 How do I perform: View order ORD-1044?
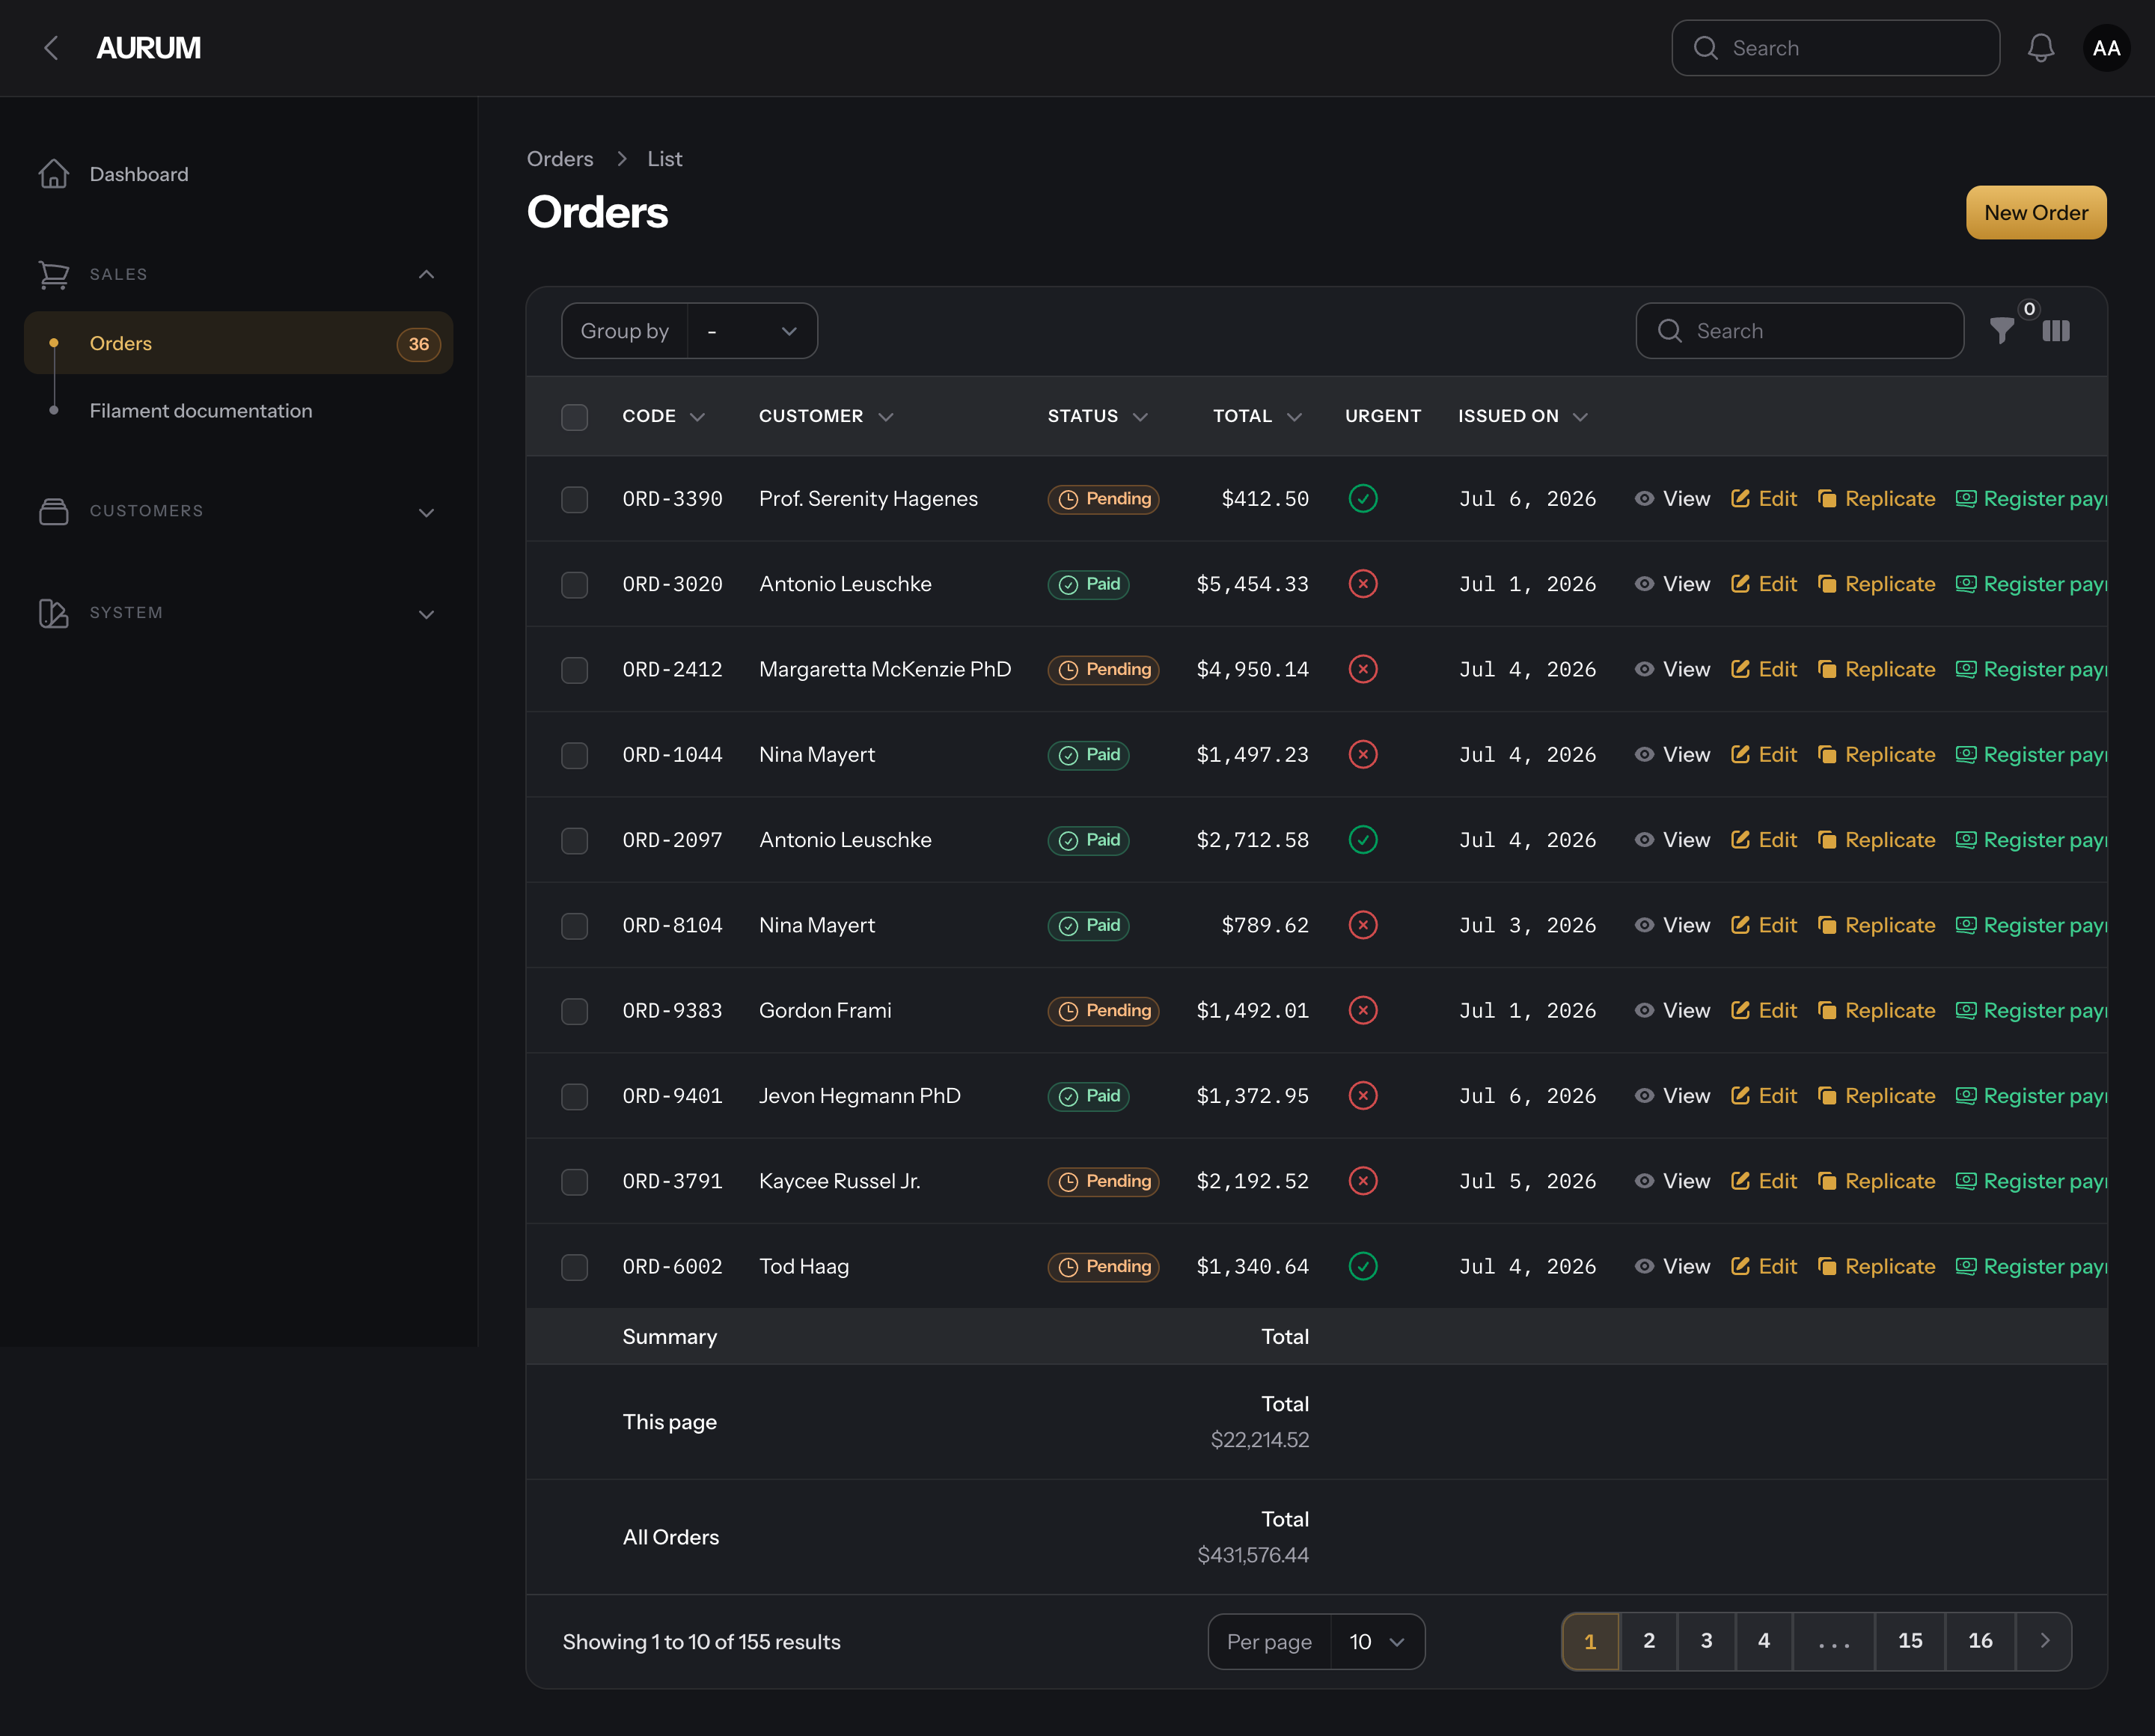pyautogui.click(x=1672, y=755)
